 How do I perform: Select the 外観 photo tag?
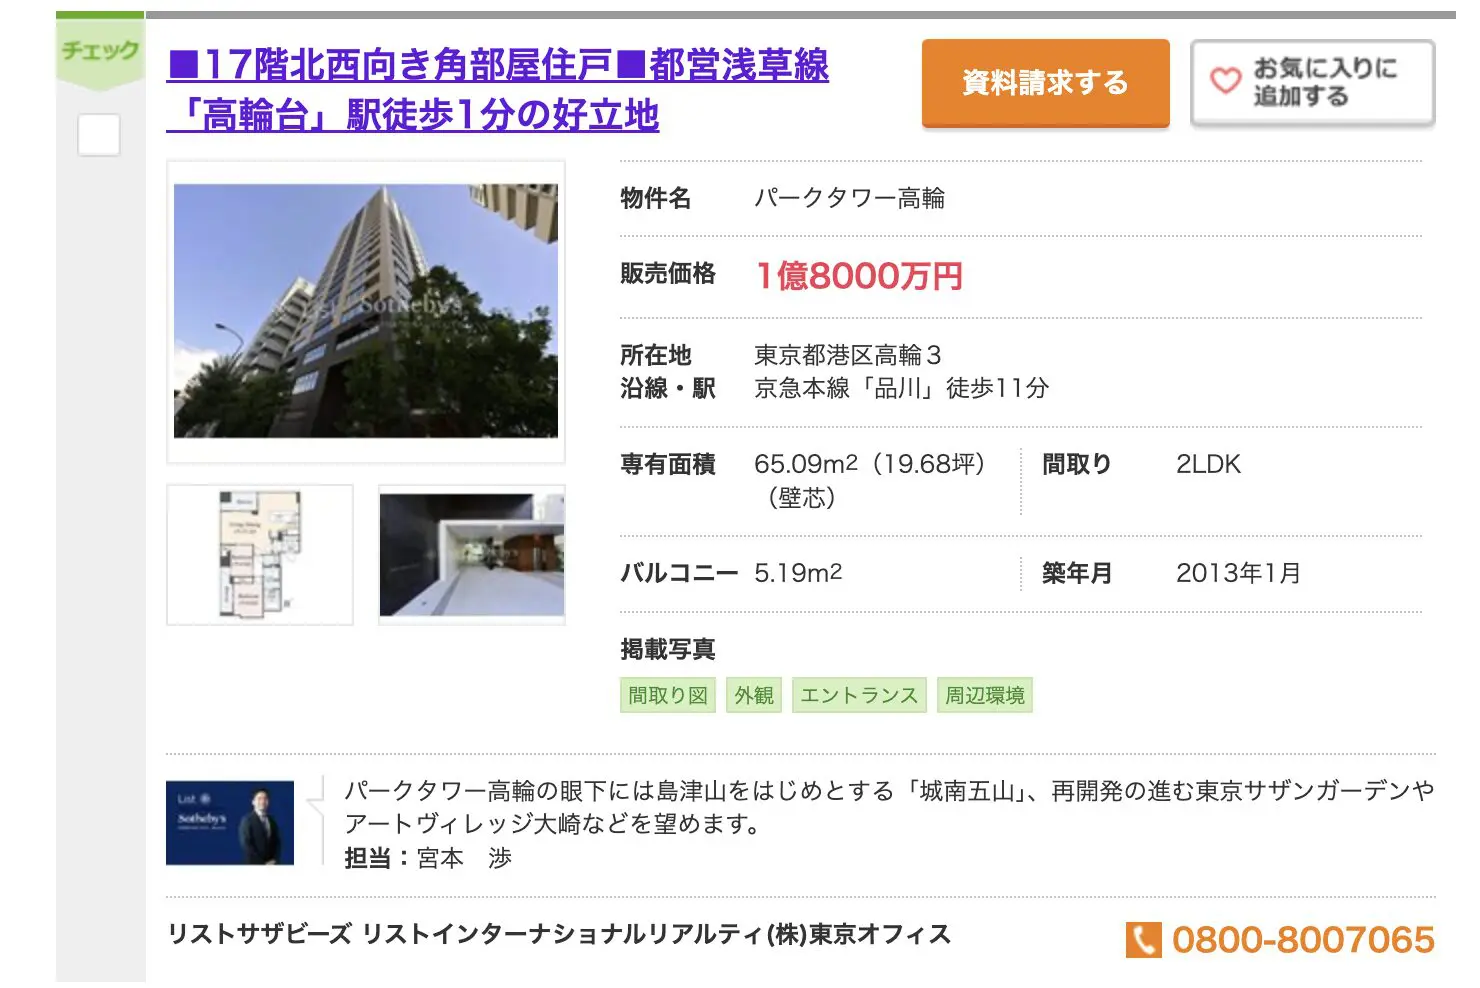(754, 695)
